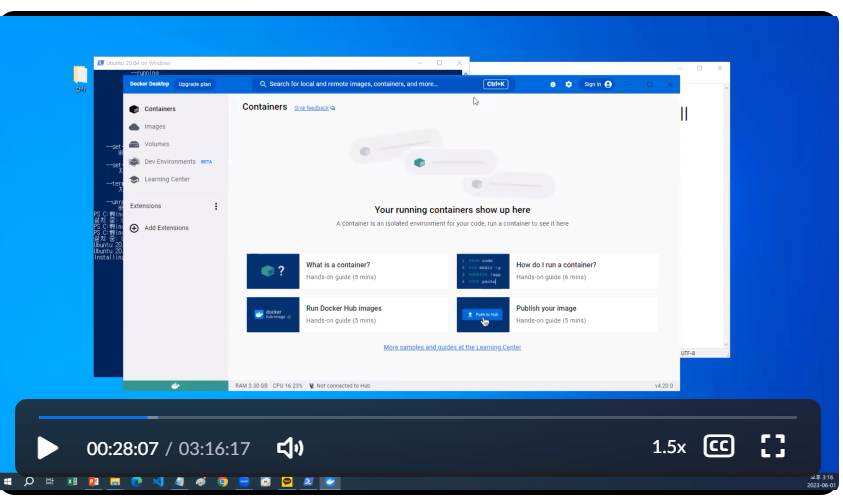Click the Containers cube icon
This screenshot has width=843, height=496.
134,109
